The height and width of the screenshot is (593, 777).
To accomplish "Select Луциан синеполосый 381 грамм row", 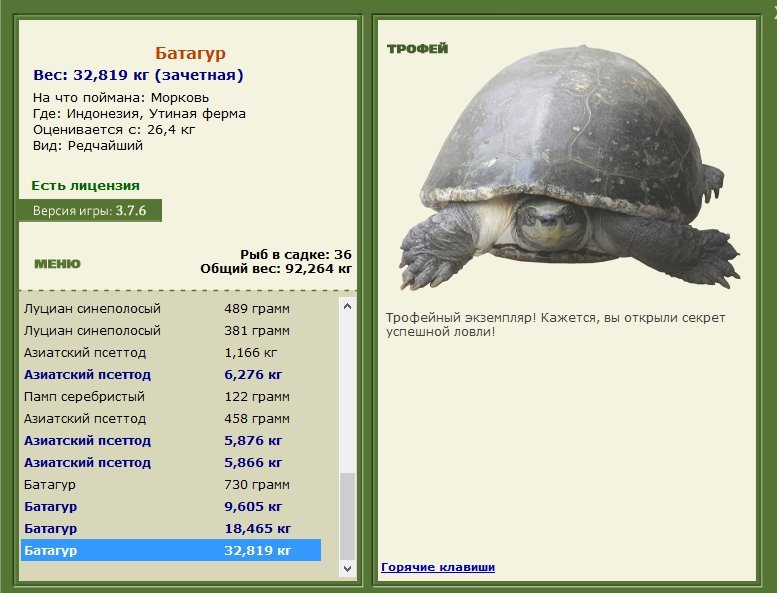I will 171,330.
